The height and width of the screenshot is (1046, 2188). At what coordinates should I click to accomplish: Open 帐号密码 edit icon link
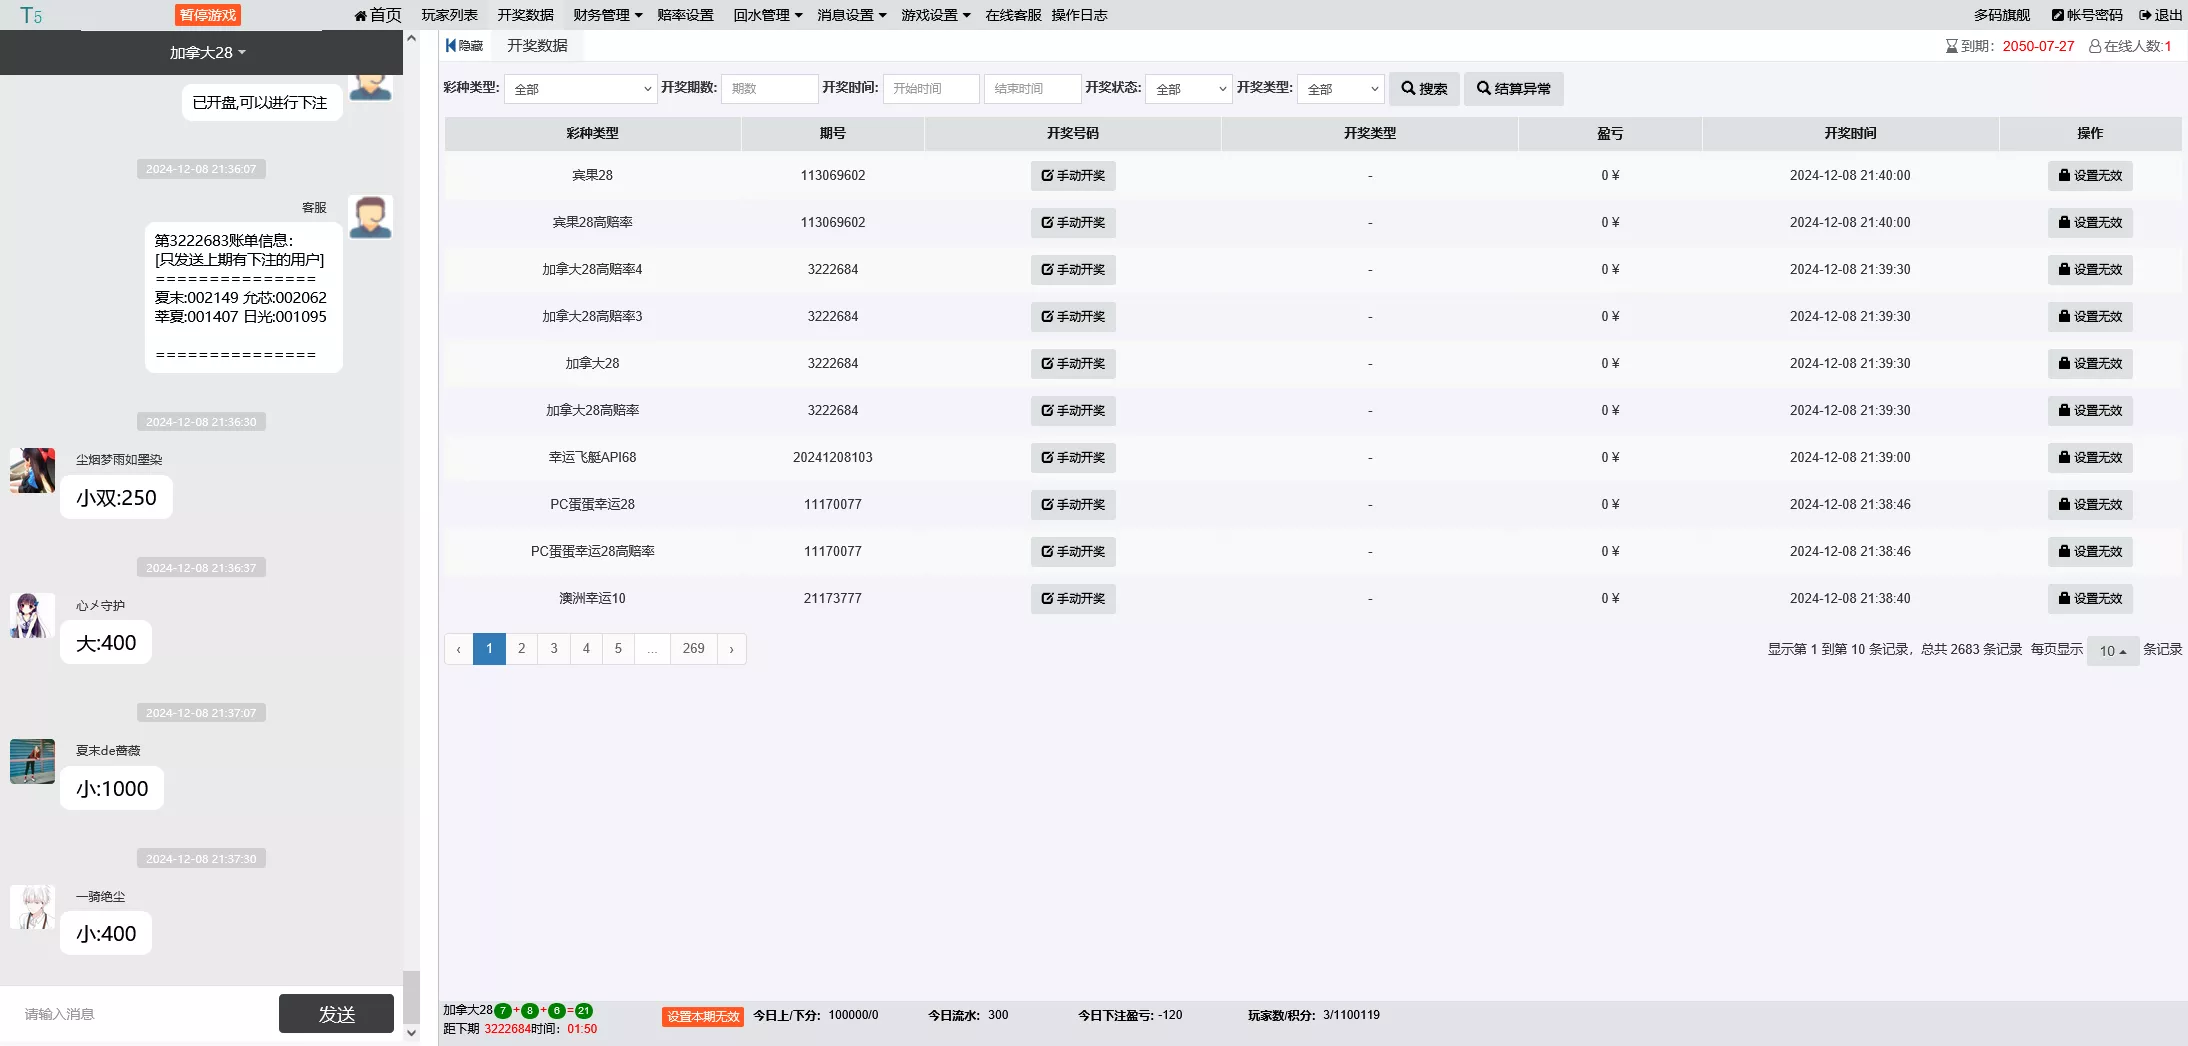coord(2086,15)
